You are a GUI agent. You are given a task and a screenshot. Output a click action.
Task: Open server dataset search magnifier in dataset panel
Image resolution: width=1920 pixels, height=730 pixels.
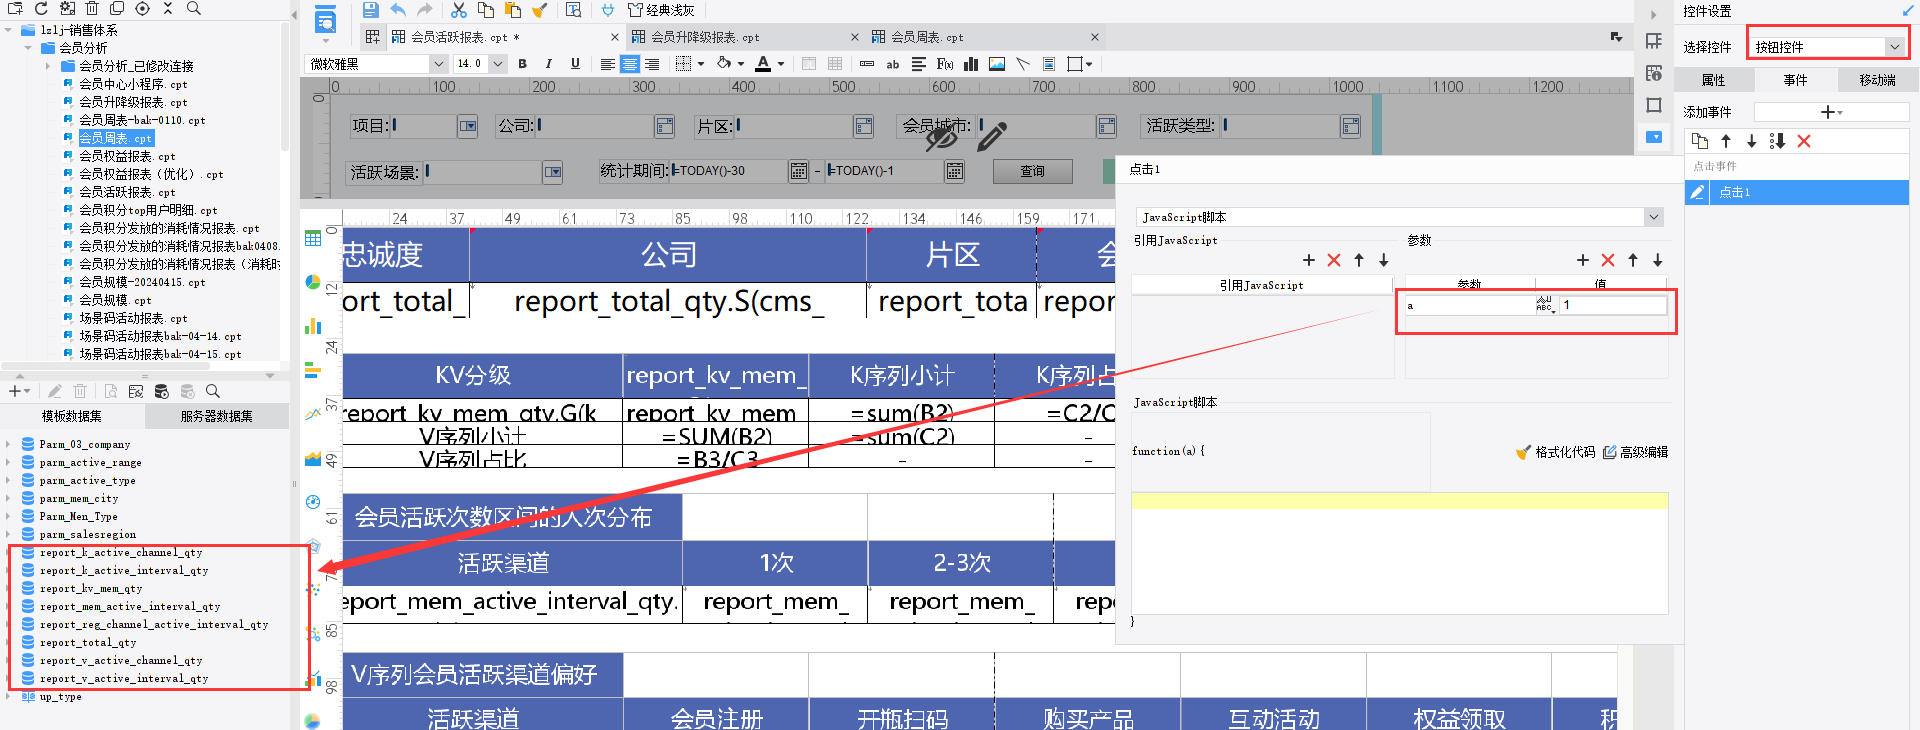[x=213, y=391]
